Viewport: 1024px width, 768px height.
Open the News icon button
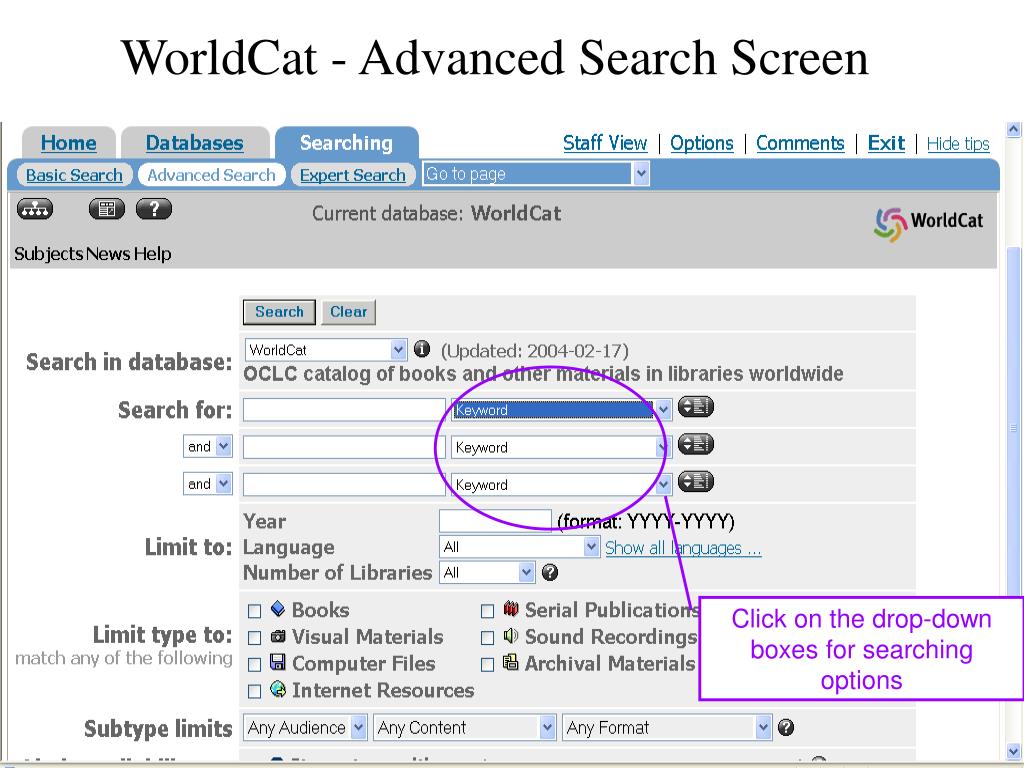point(106,209)
